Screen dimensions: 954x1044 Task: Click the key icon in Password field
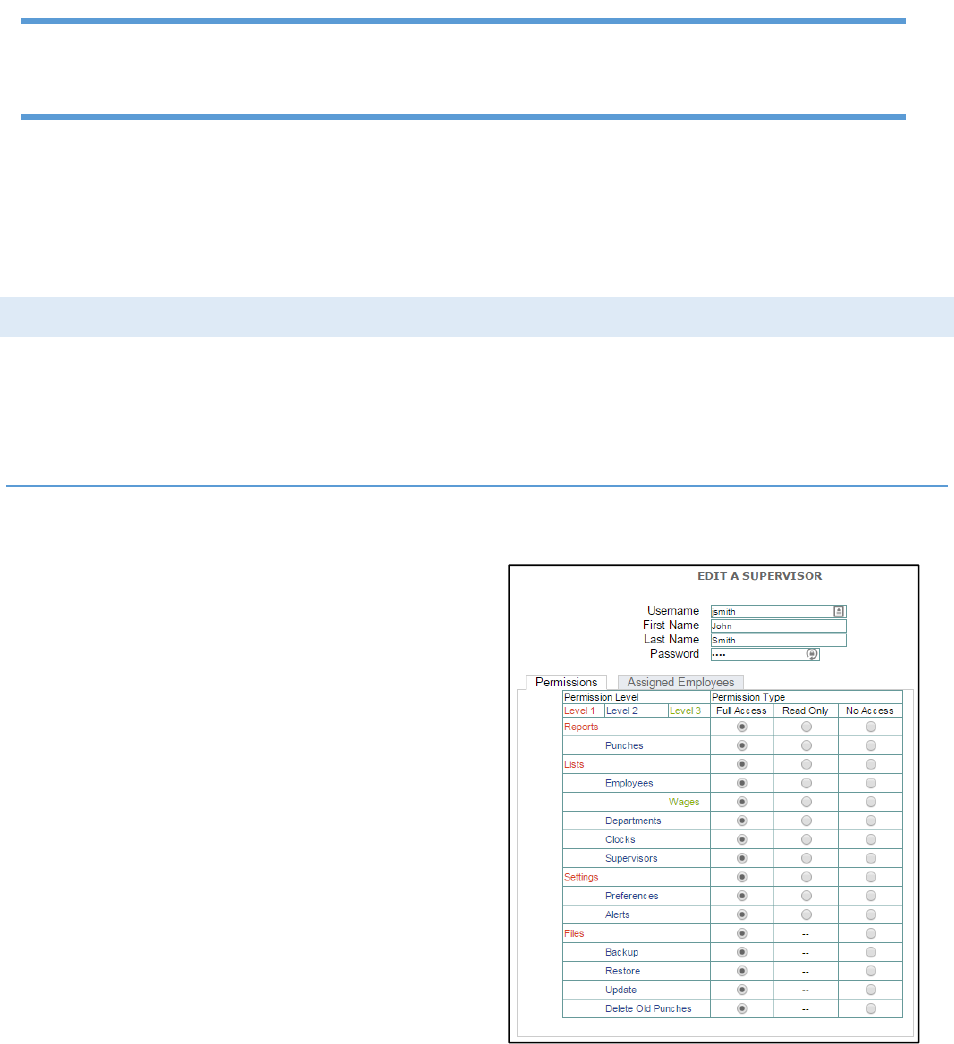(812, 654)
